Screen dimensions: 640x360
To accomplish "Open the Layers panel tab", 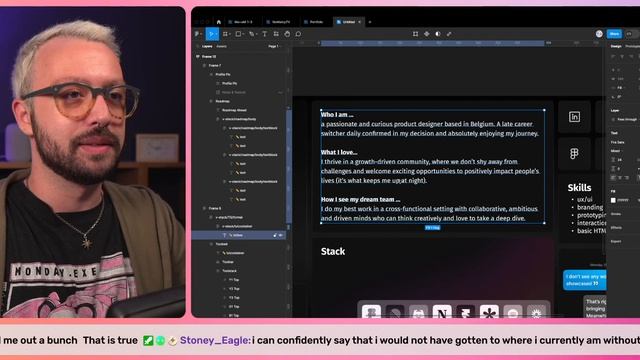I will pos(207,46).
